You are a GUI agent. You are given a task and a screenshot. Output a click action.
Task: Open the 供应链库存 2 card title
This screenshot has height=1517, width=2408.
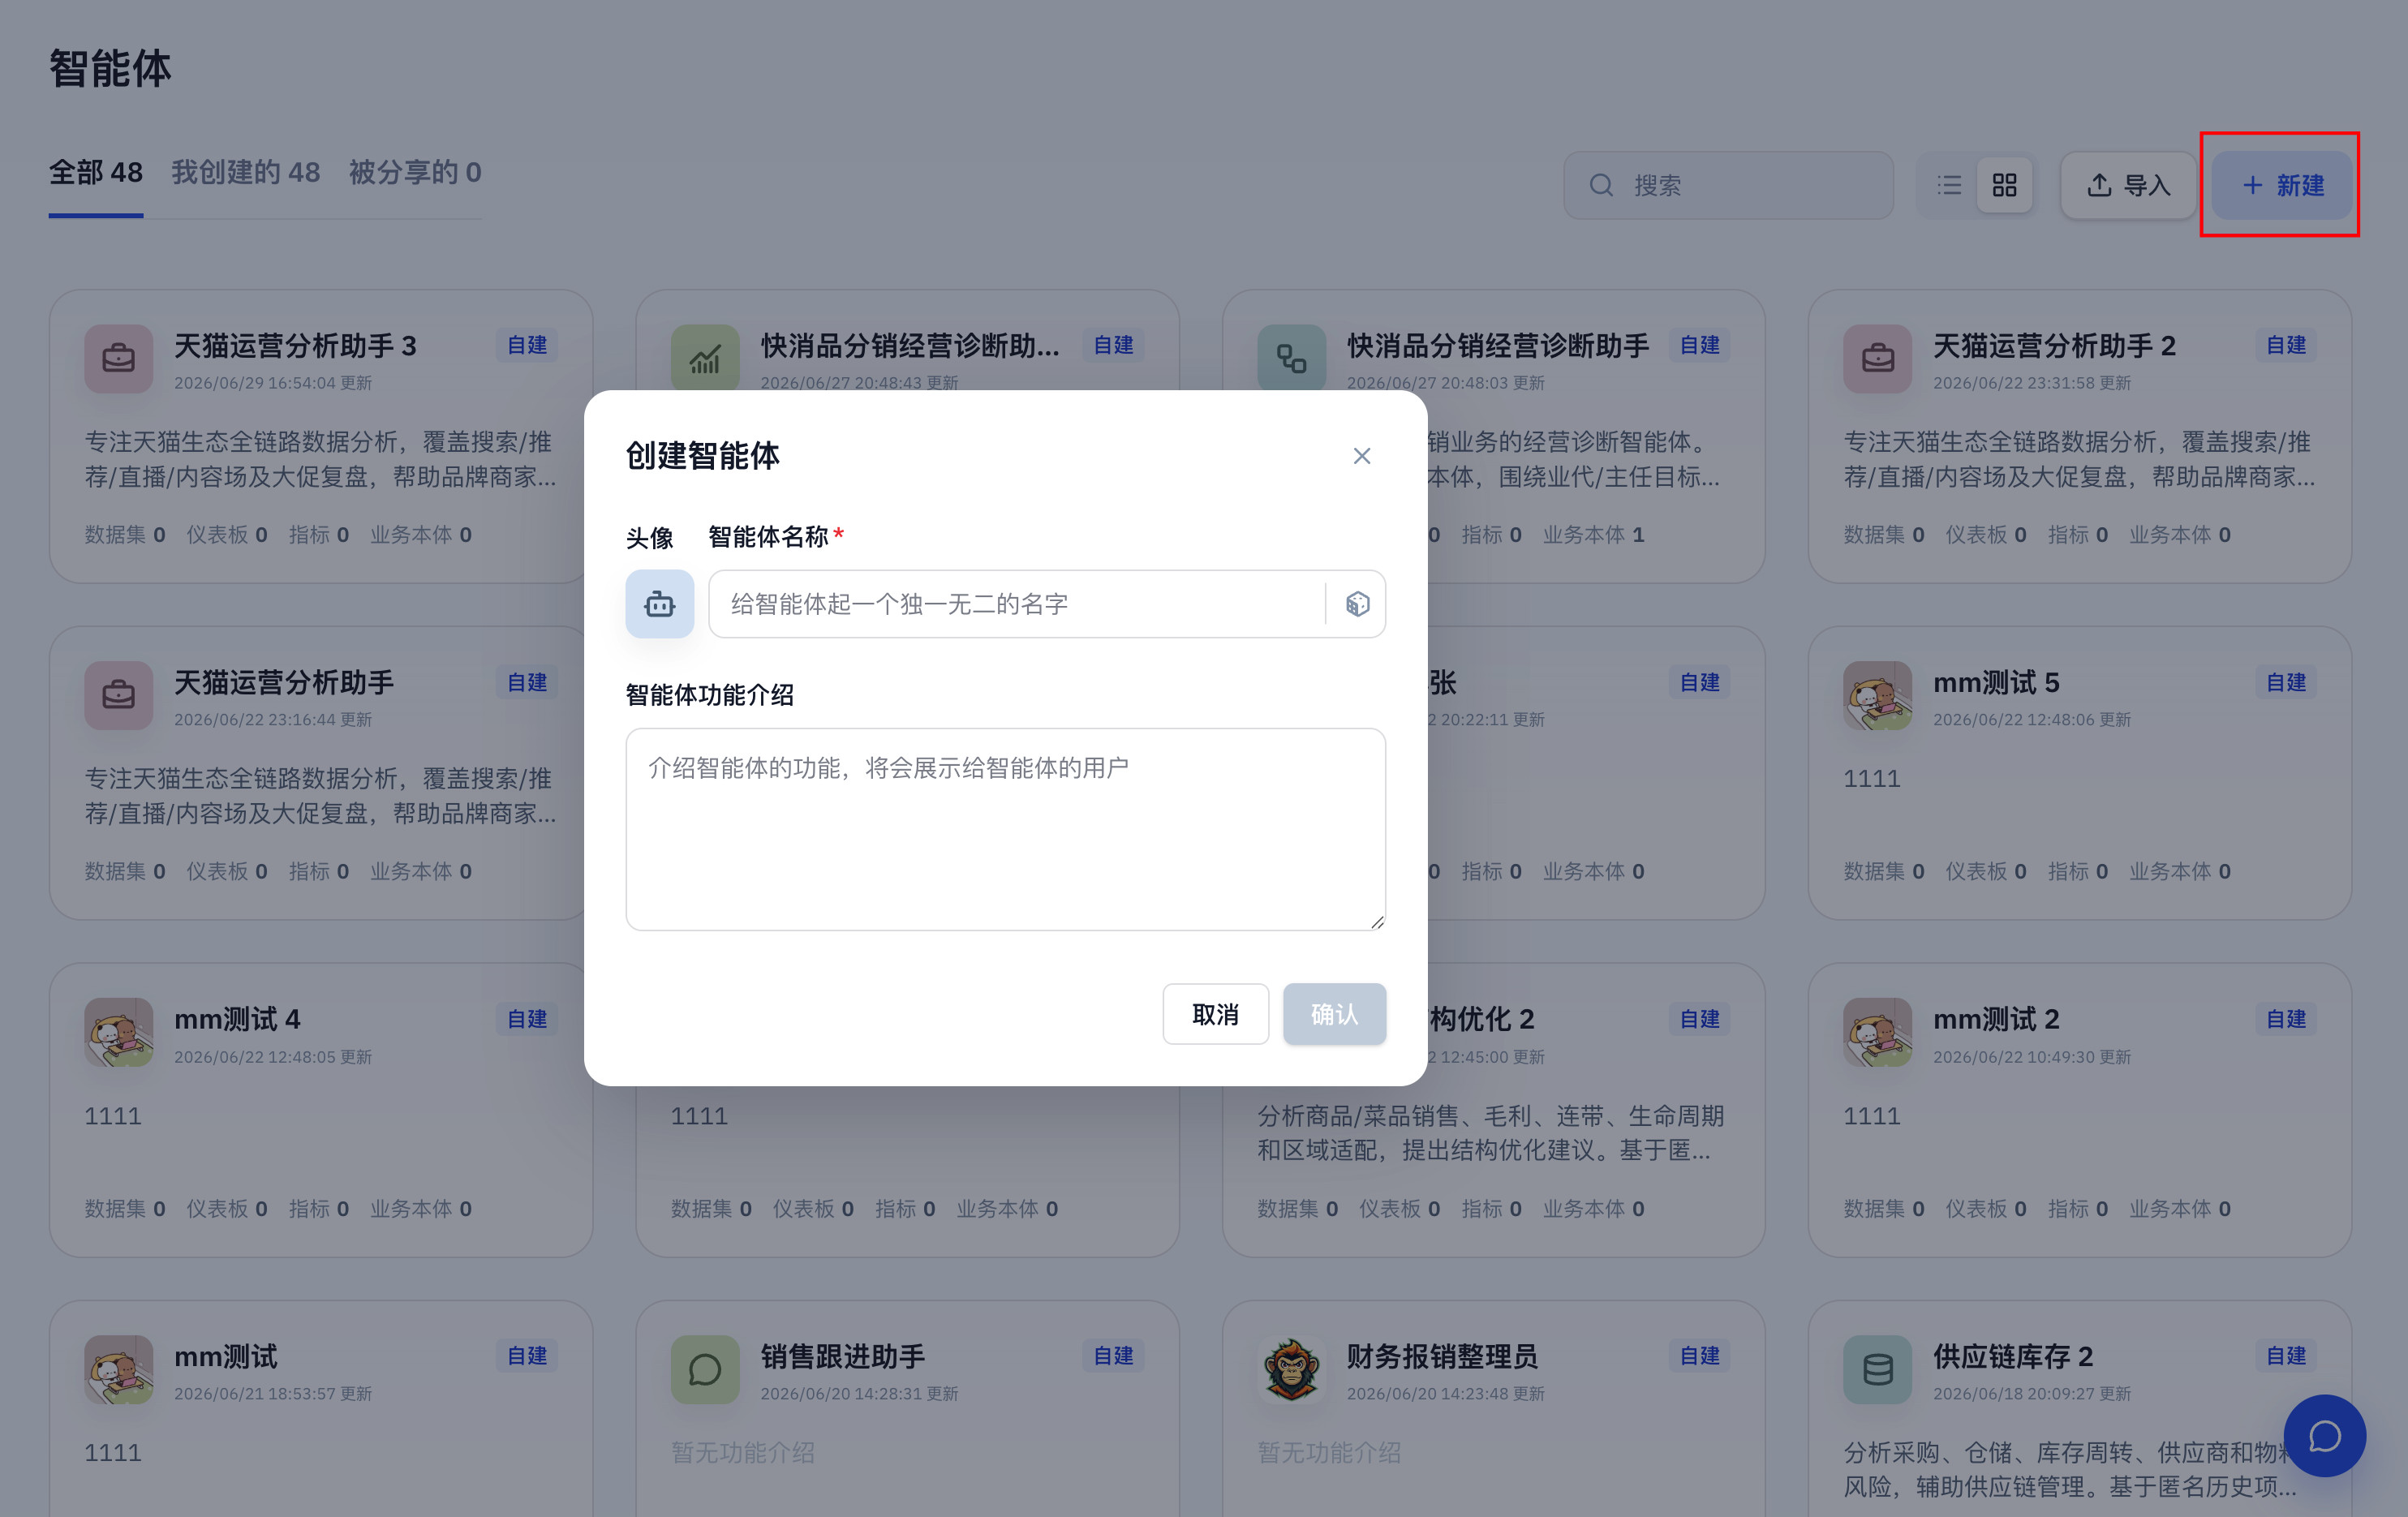pyautogui.click(x=2013, y=1357)
